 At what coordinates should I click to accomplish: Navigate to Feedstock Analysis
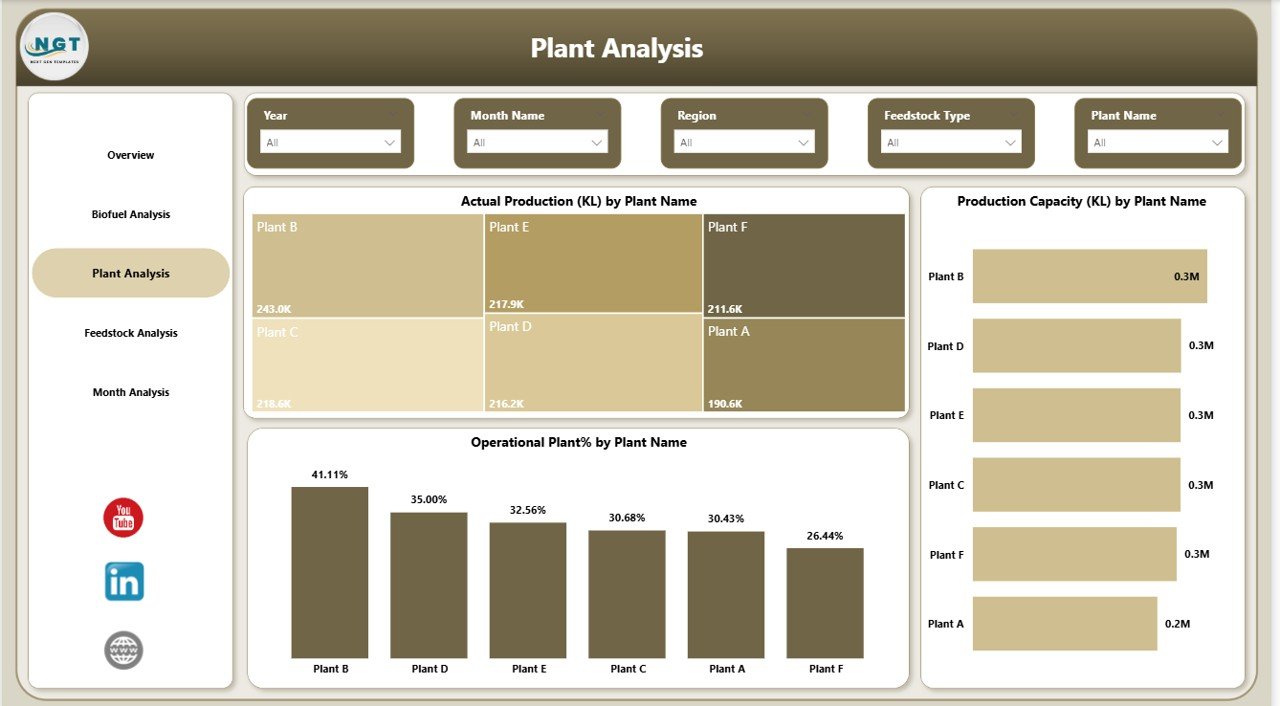130,332
